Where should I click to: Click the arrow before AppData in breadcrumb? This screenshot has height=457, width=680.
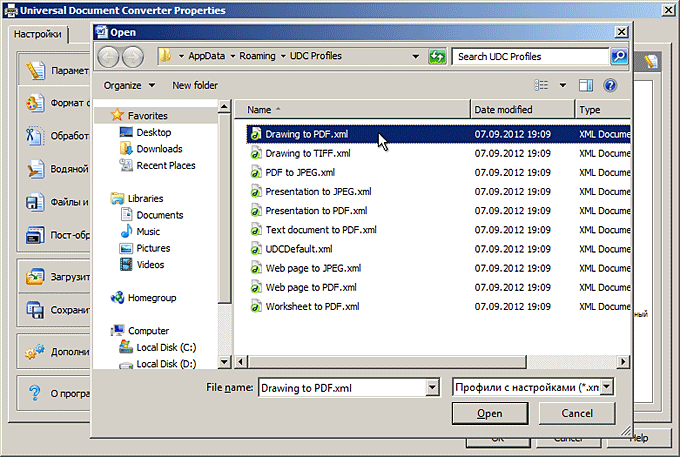[181, 56]
